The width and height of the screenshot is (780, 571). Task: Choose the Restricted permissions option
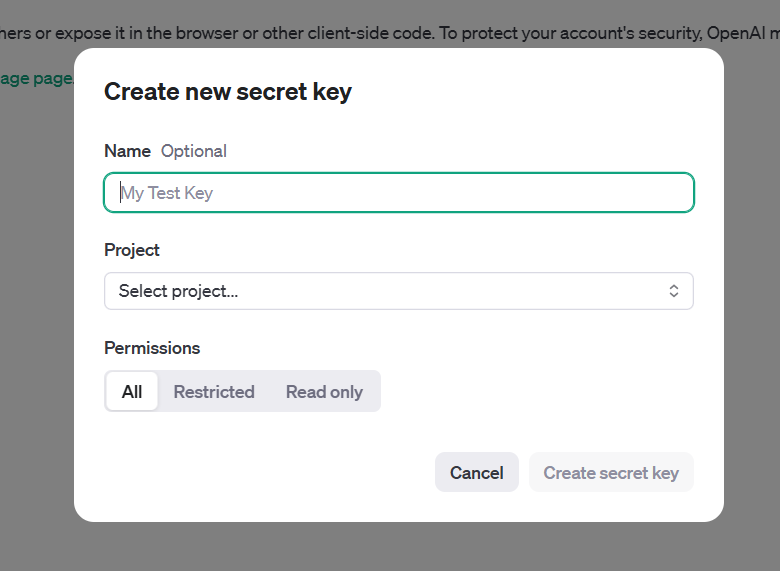click(214, 392)
